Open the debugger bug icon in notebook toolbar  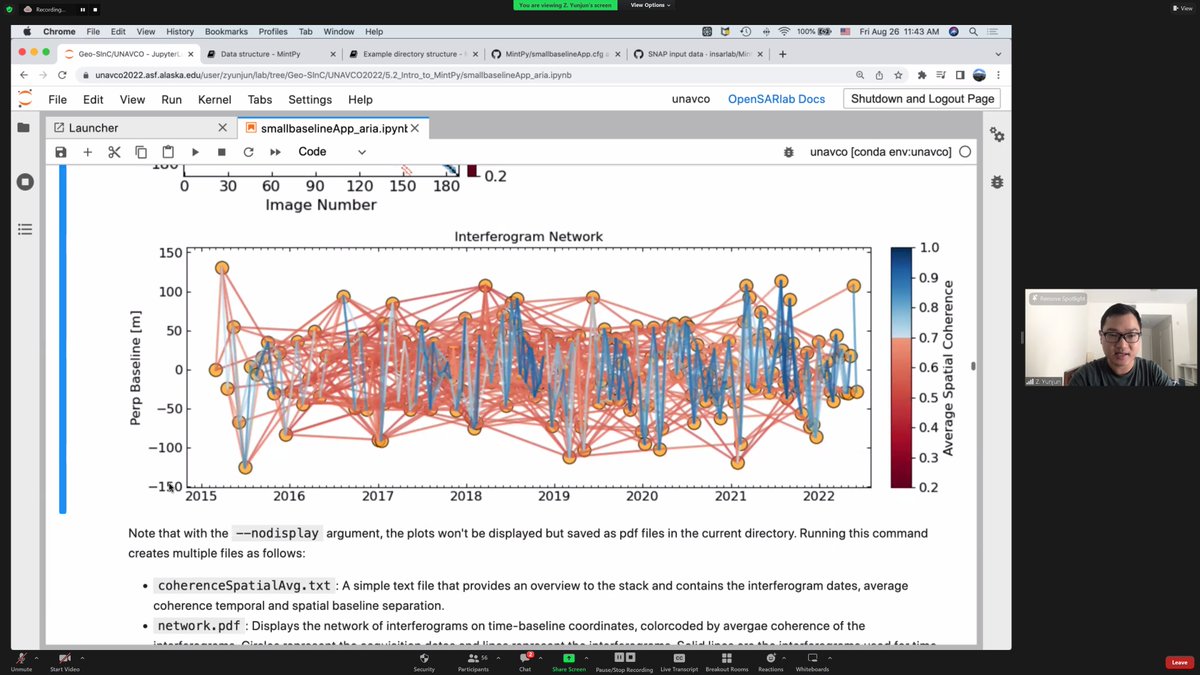(789, 152)
